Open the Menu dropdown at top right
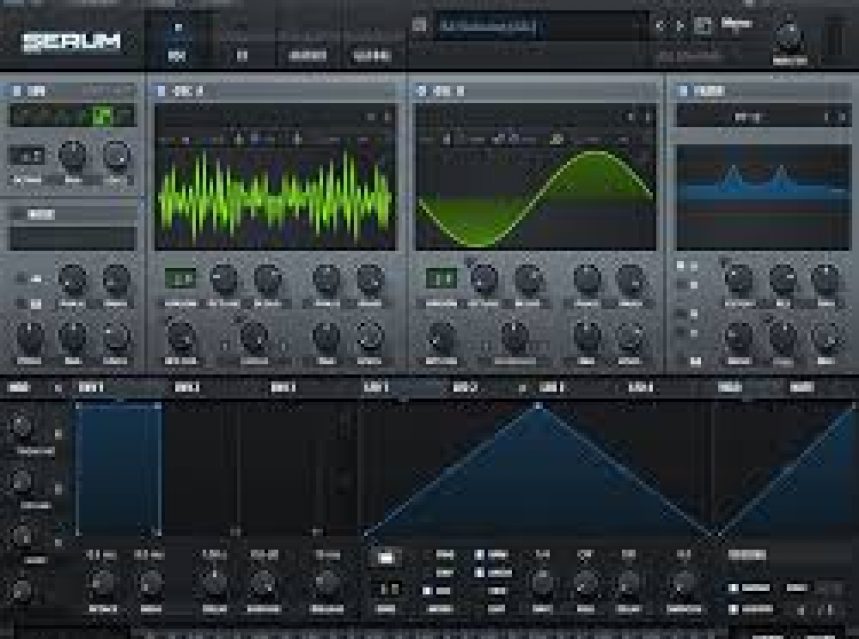This screenshot has width=859, height=639. click(736, 24)
